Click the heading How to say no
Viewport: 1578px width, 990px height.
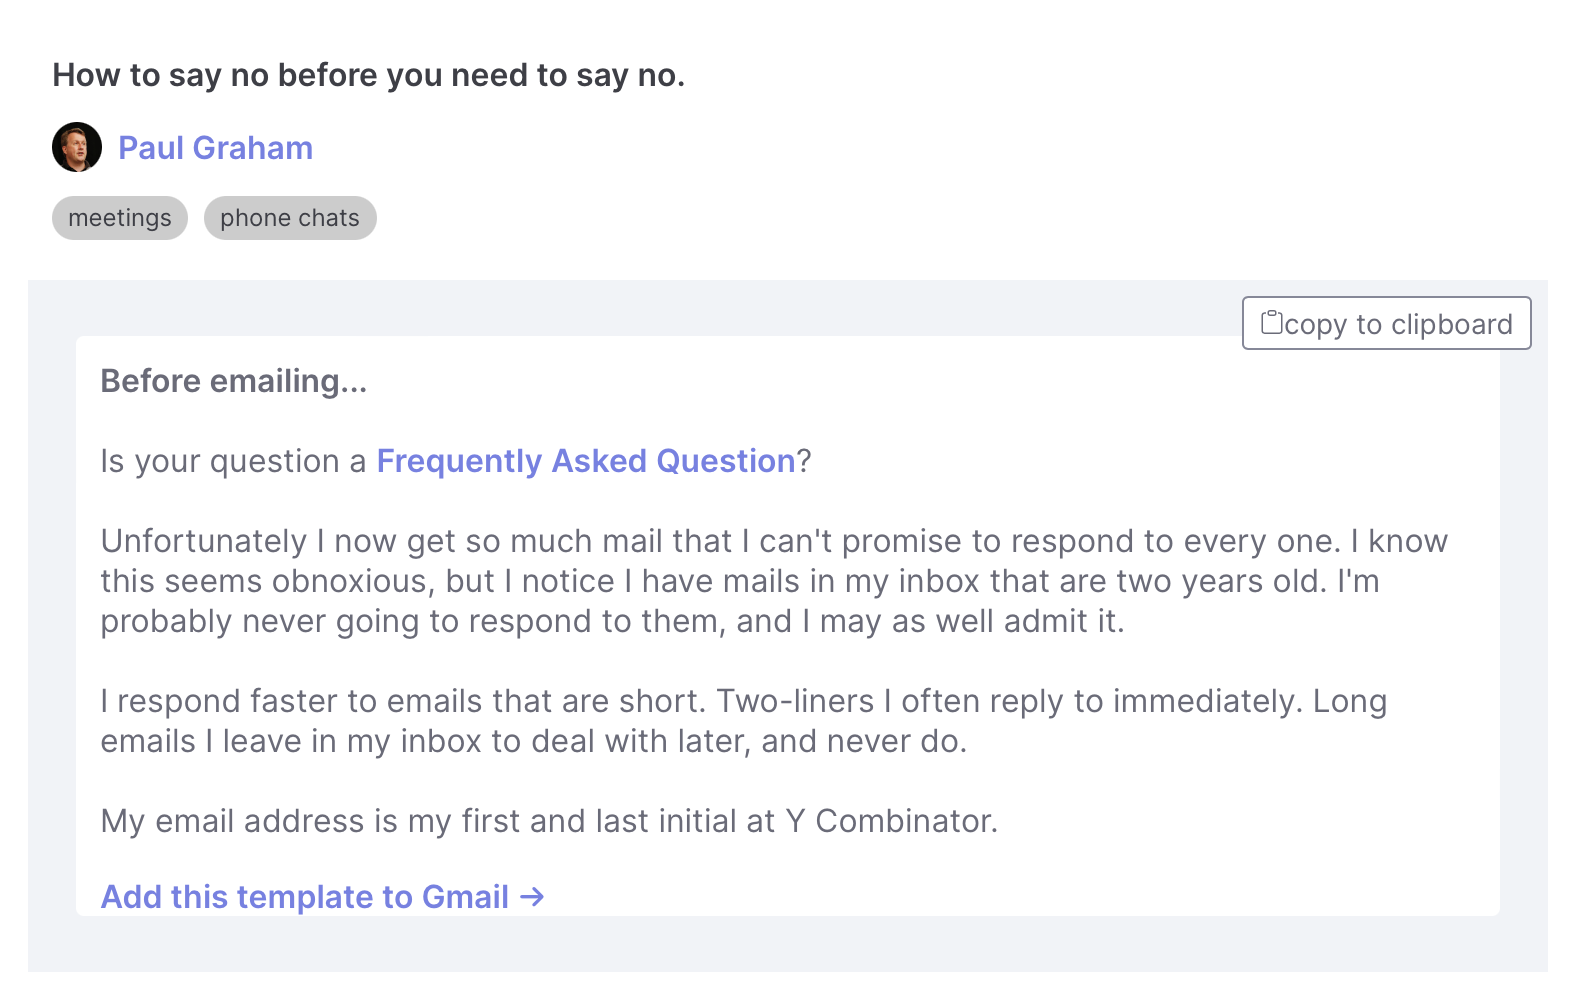pyautogui.click(x=369, y=75)
